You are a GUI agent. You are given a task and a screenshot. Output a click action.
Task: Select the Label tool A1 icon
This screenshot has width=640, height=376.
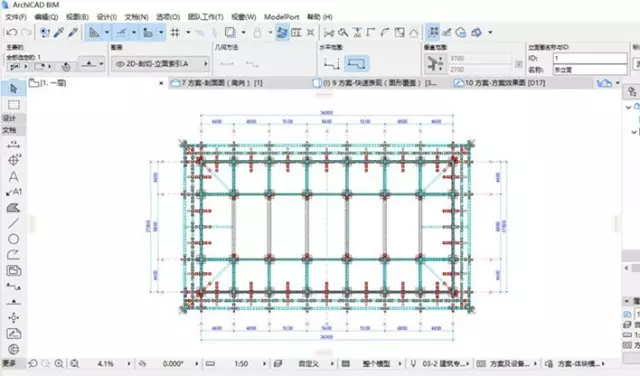pos(13,192)
